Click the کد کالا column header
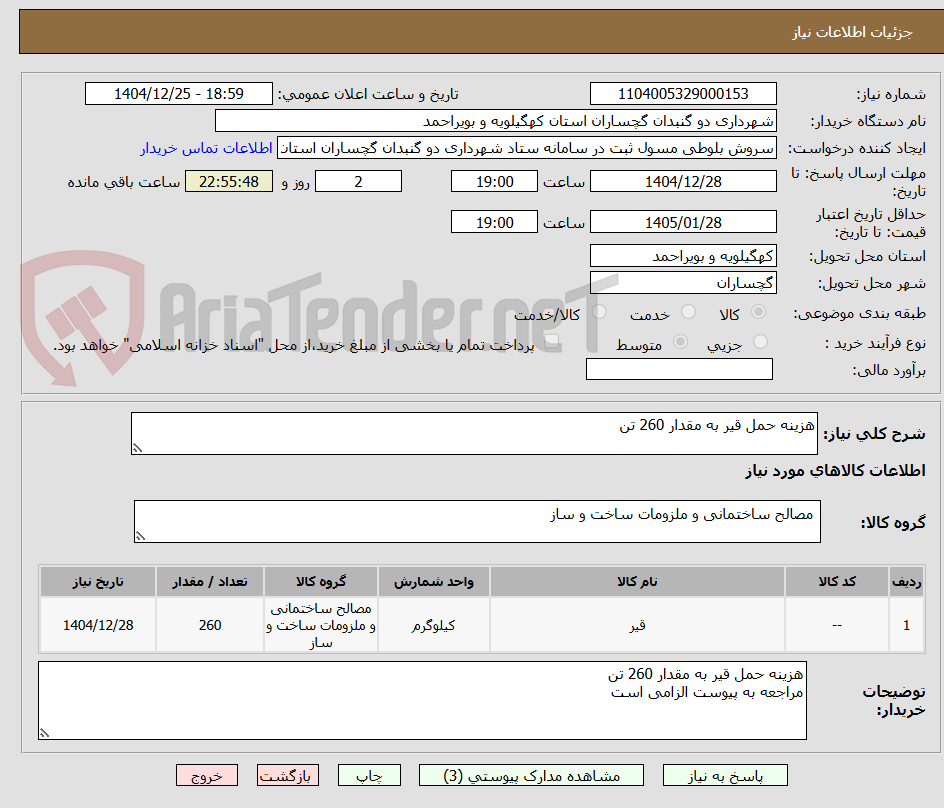The image size is (944, 808). pos(837,582)
